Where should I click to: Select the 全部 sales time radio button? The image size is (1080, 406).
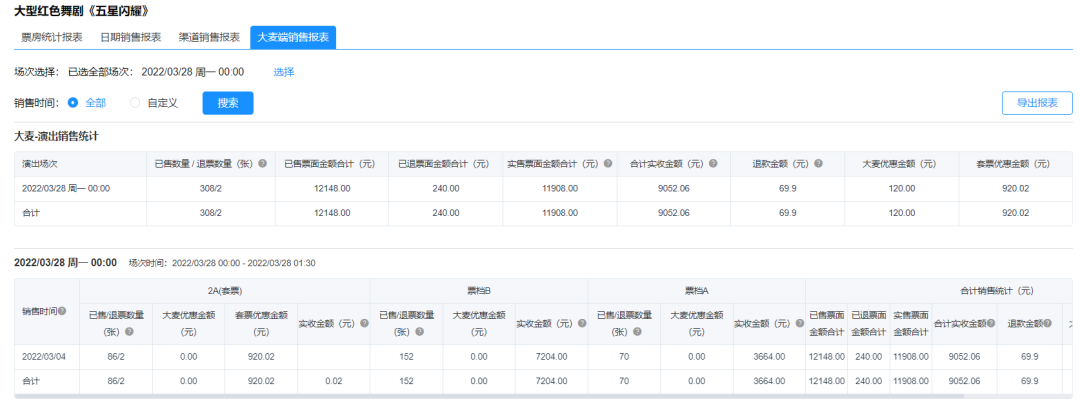73,103
